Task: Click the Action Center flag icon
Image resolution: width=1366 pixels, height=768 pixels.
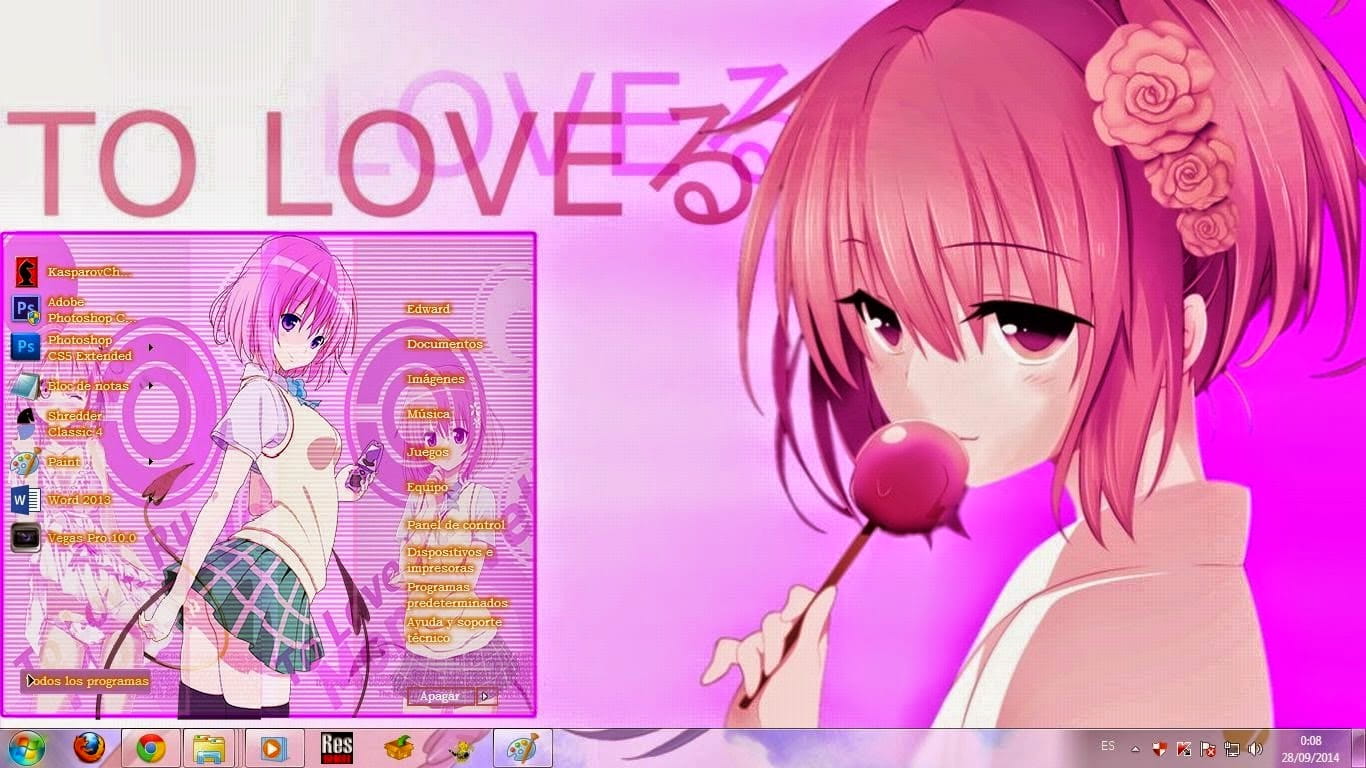Action: pyautogui.click(x=1208, y=748)
